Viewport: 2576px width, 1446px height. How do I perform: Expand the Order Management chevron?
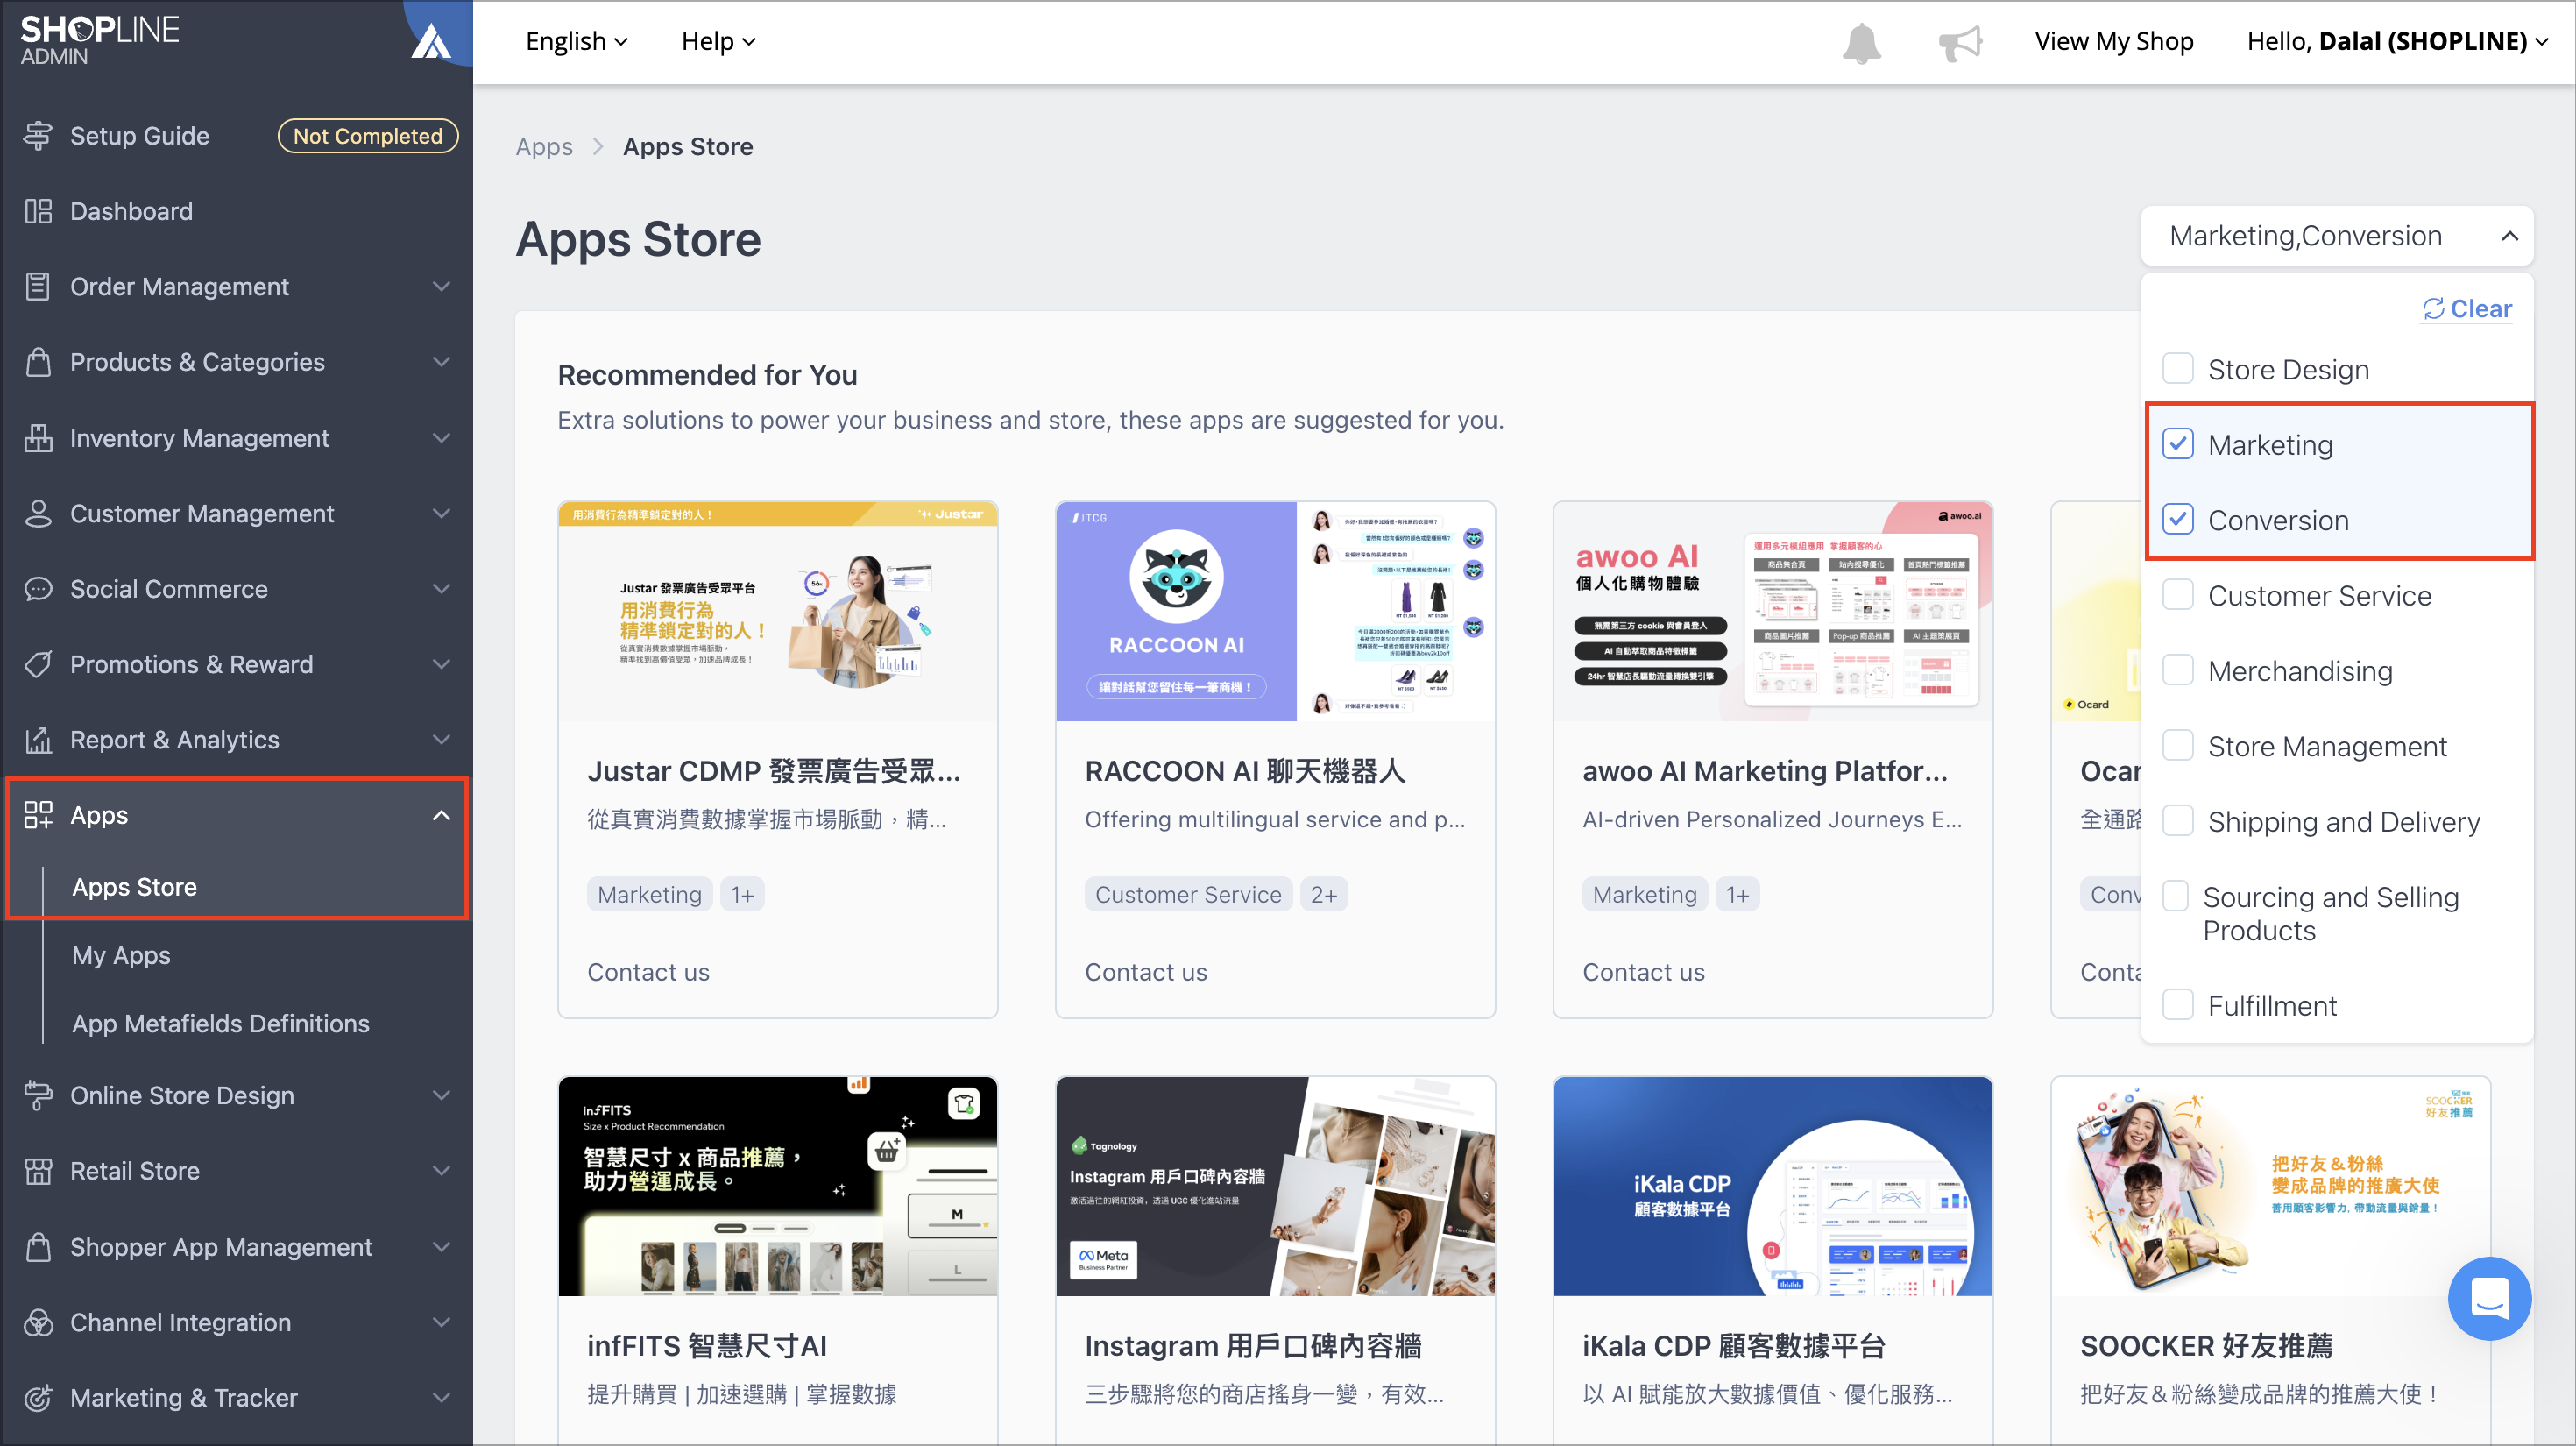(441, 287)
